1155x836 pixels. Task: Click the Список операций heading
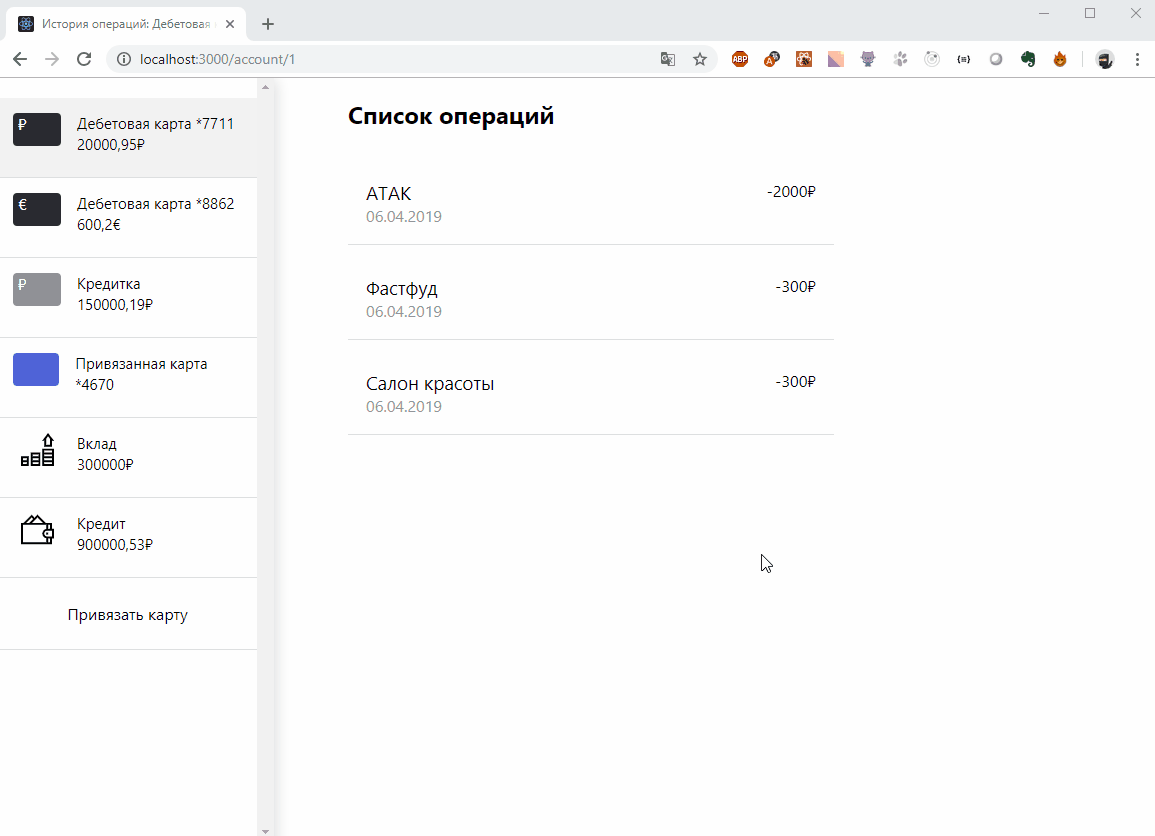tap(451, 116)
